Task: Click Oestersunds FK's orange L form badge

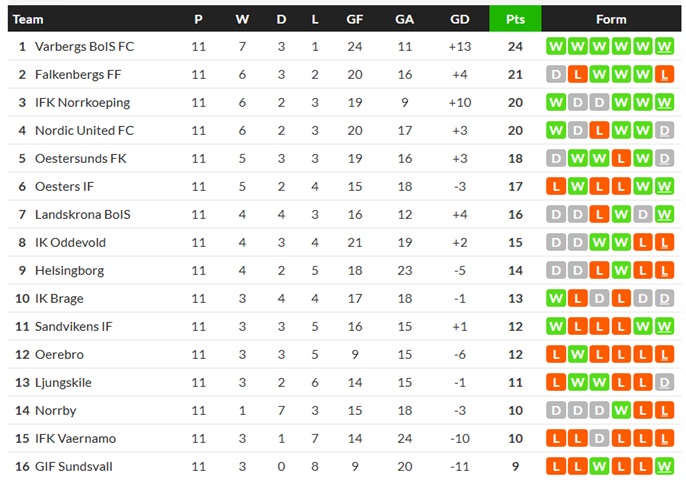Action: (x=621, y=158)
